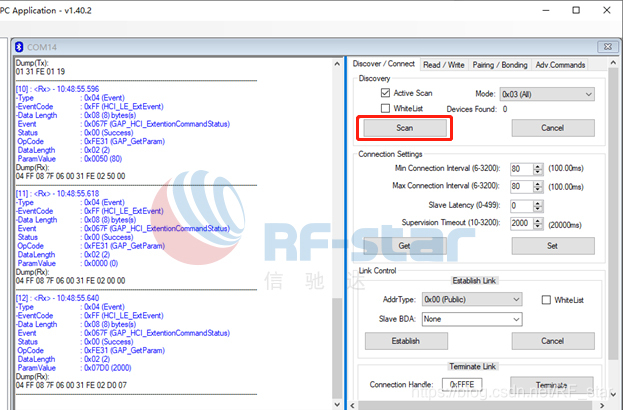Click hex dump ending 02 50 00
623x410 pixels.
point(70,176)
